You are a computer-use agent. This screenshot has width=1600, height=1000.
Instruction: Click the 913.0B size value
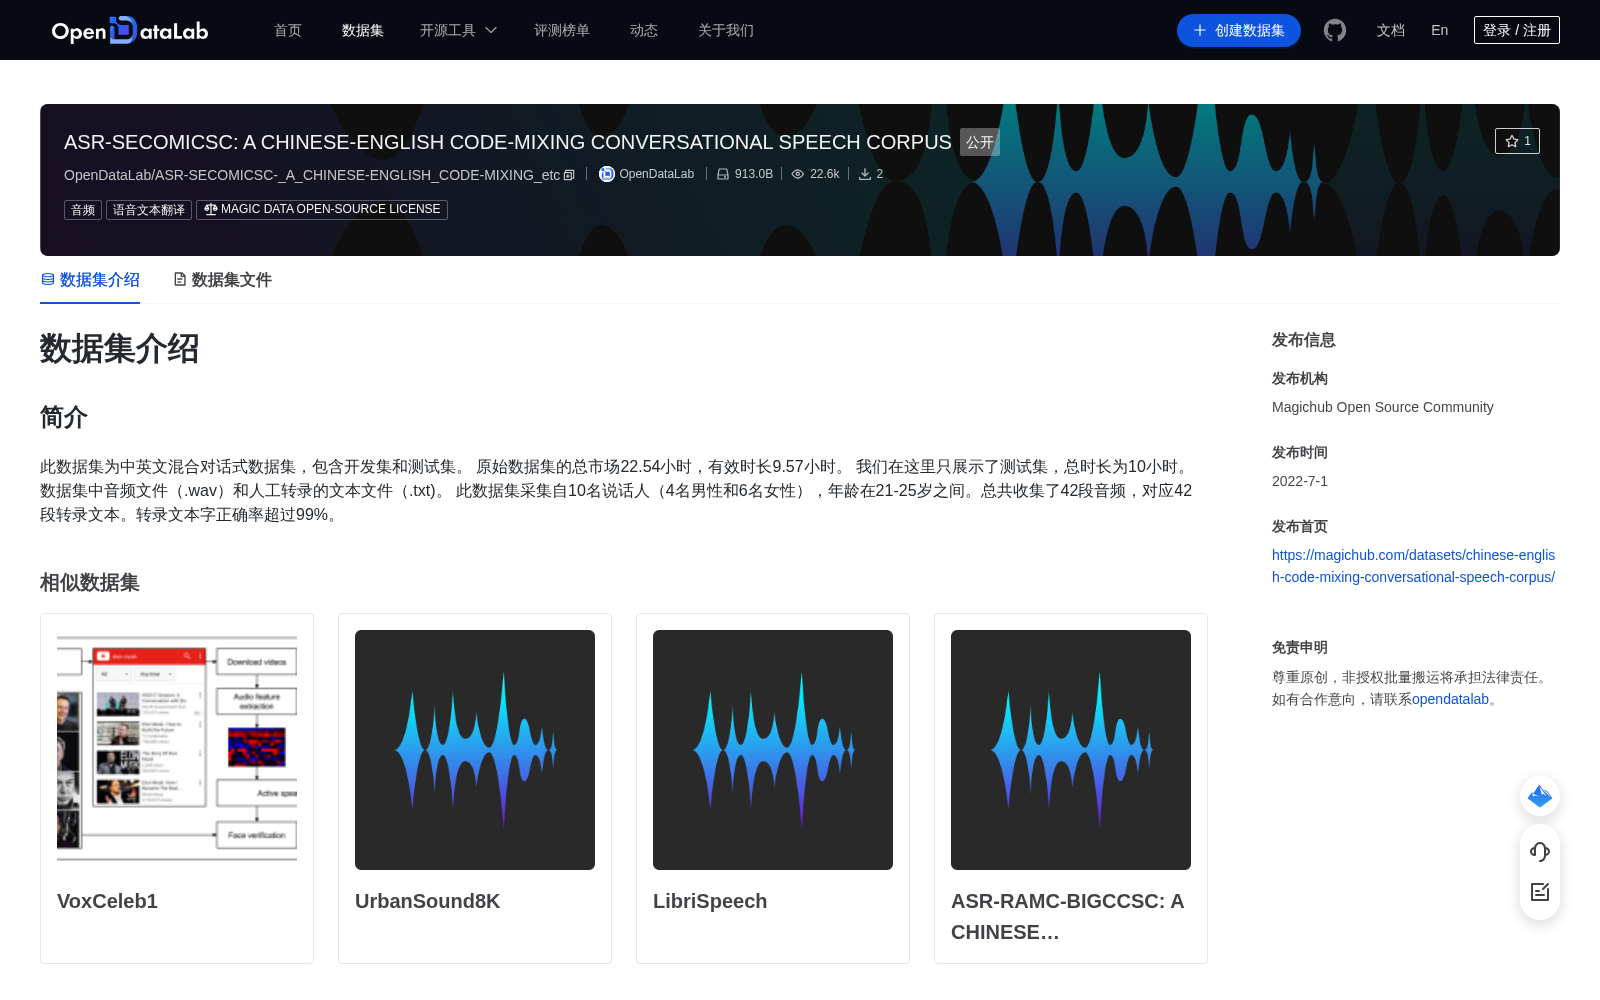[754, 174]
